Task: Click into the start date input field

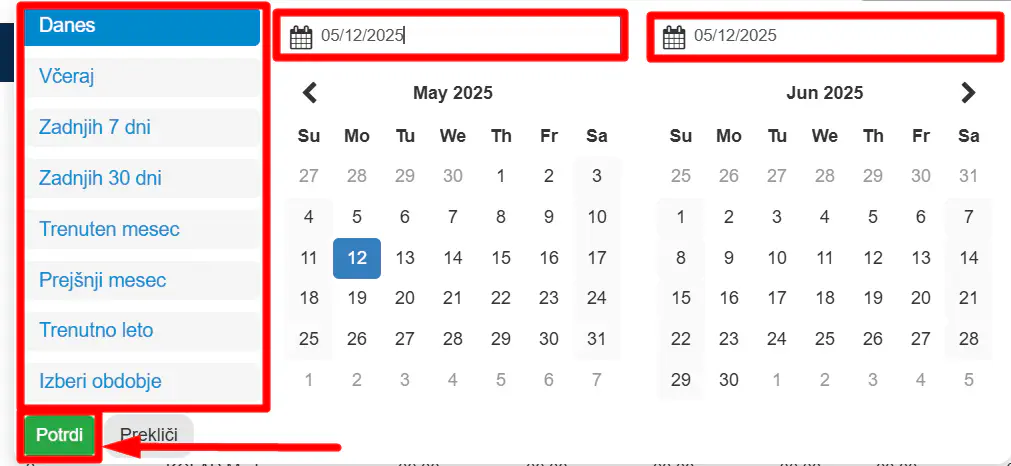Action: tap(449, 35)
